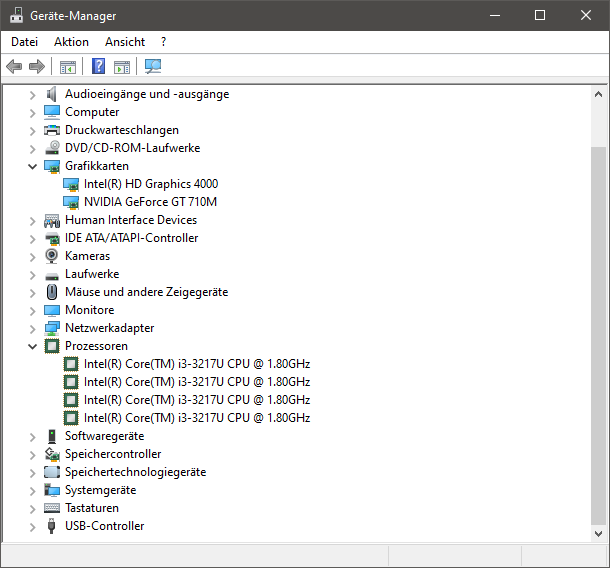This screenshot has width=610, height=568.
Task: Click the icon of Intel(R) HD Graphics 4000
Action: (x=71, y=184)
